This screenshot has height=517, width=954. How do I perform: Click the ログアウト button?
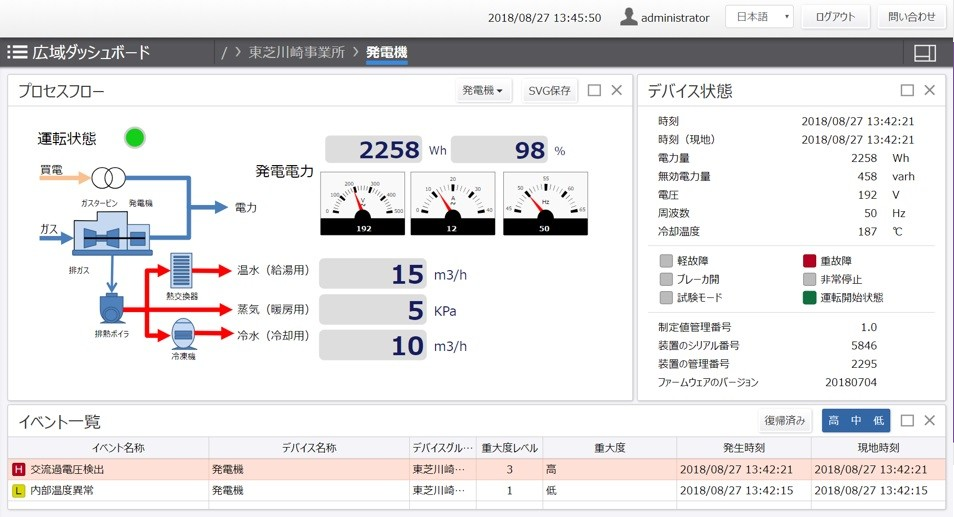coord(835,17)
